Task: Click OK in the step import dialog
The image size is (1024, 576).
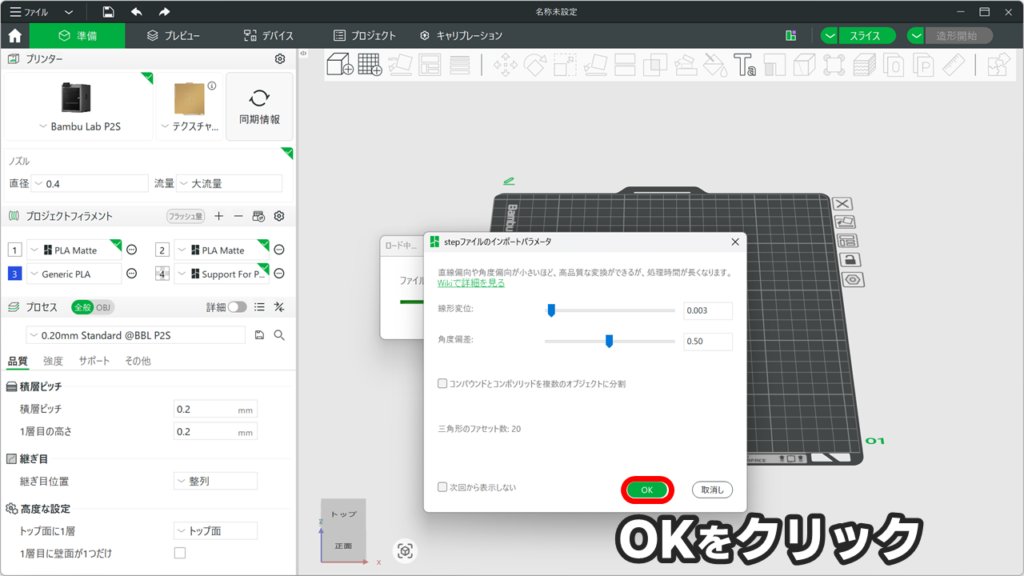Action: [647, 490]
